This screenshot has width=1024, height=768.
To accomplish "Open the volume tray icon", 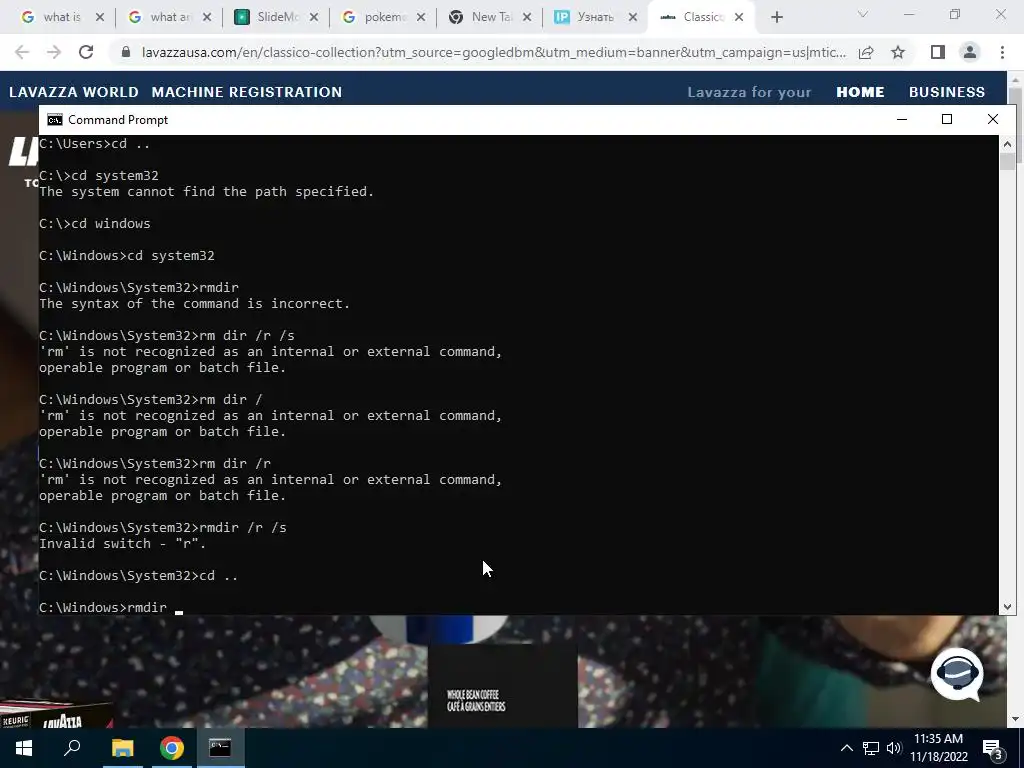I will [894, 748].
